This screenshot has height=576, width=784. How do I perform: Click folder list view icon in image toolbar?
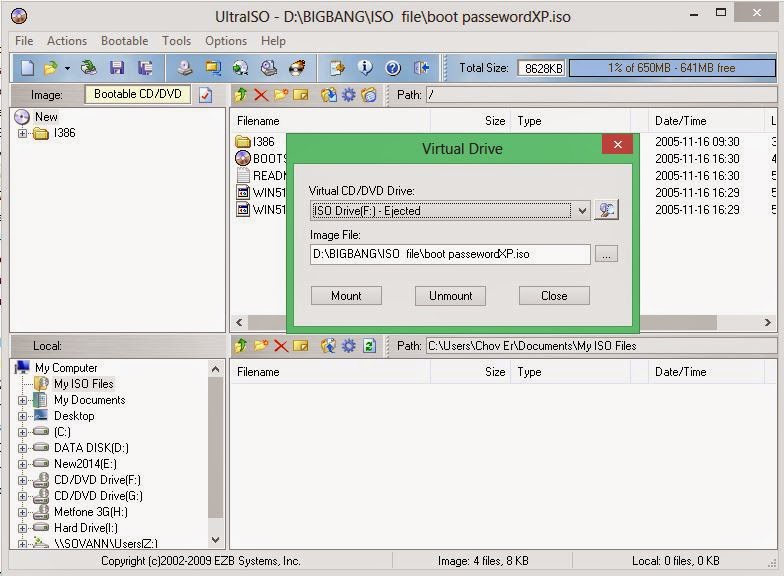pos(369,94)
